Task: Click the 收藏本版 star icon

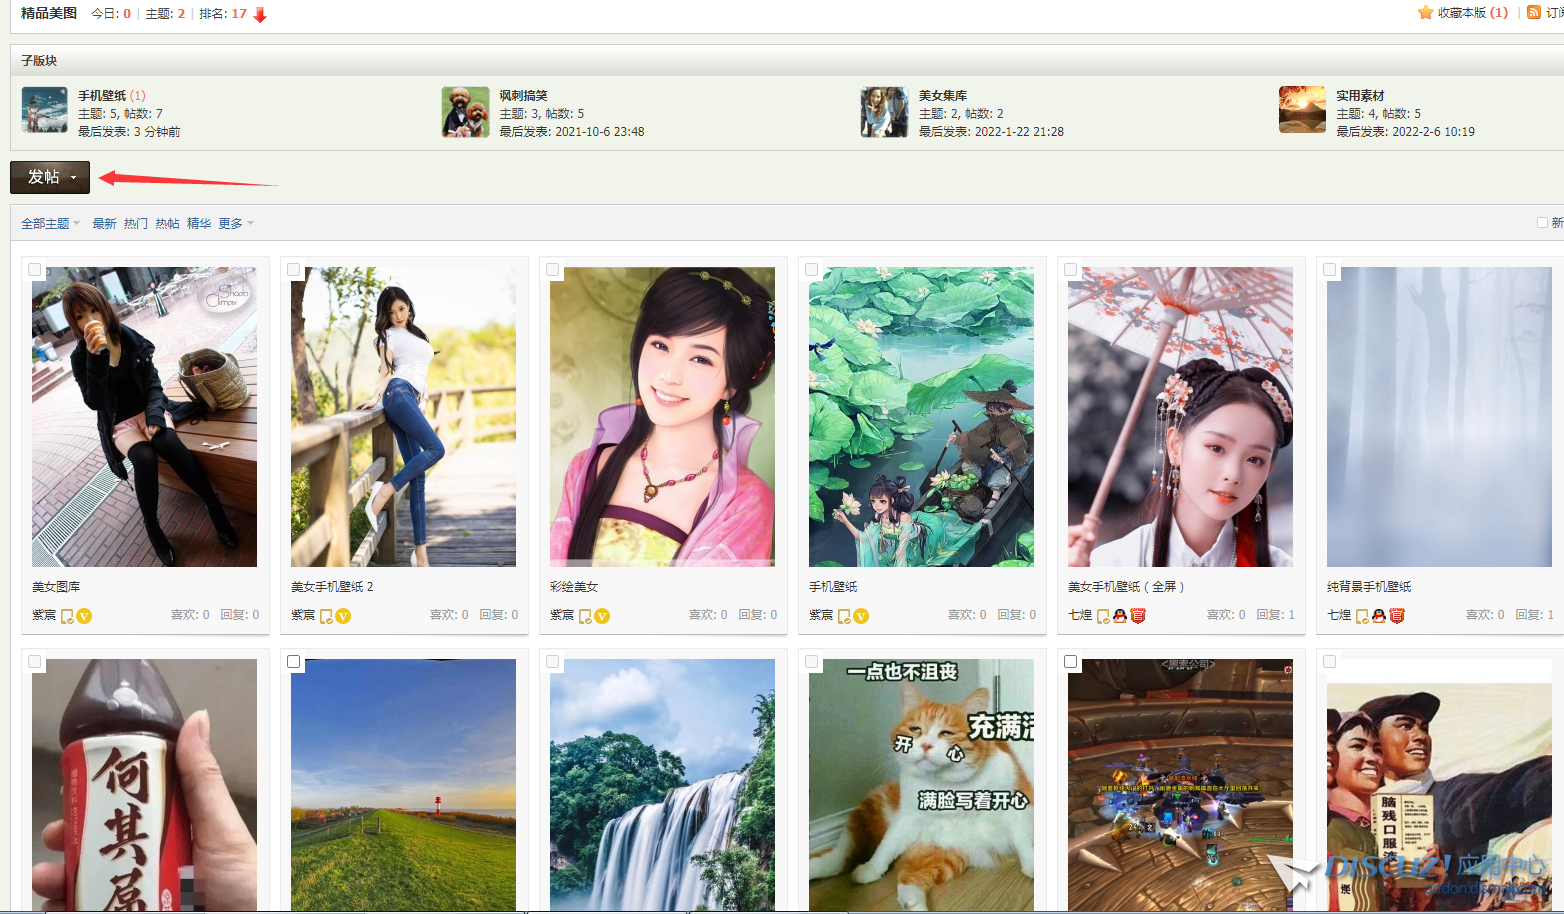Action: 1425,13
